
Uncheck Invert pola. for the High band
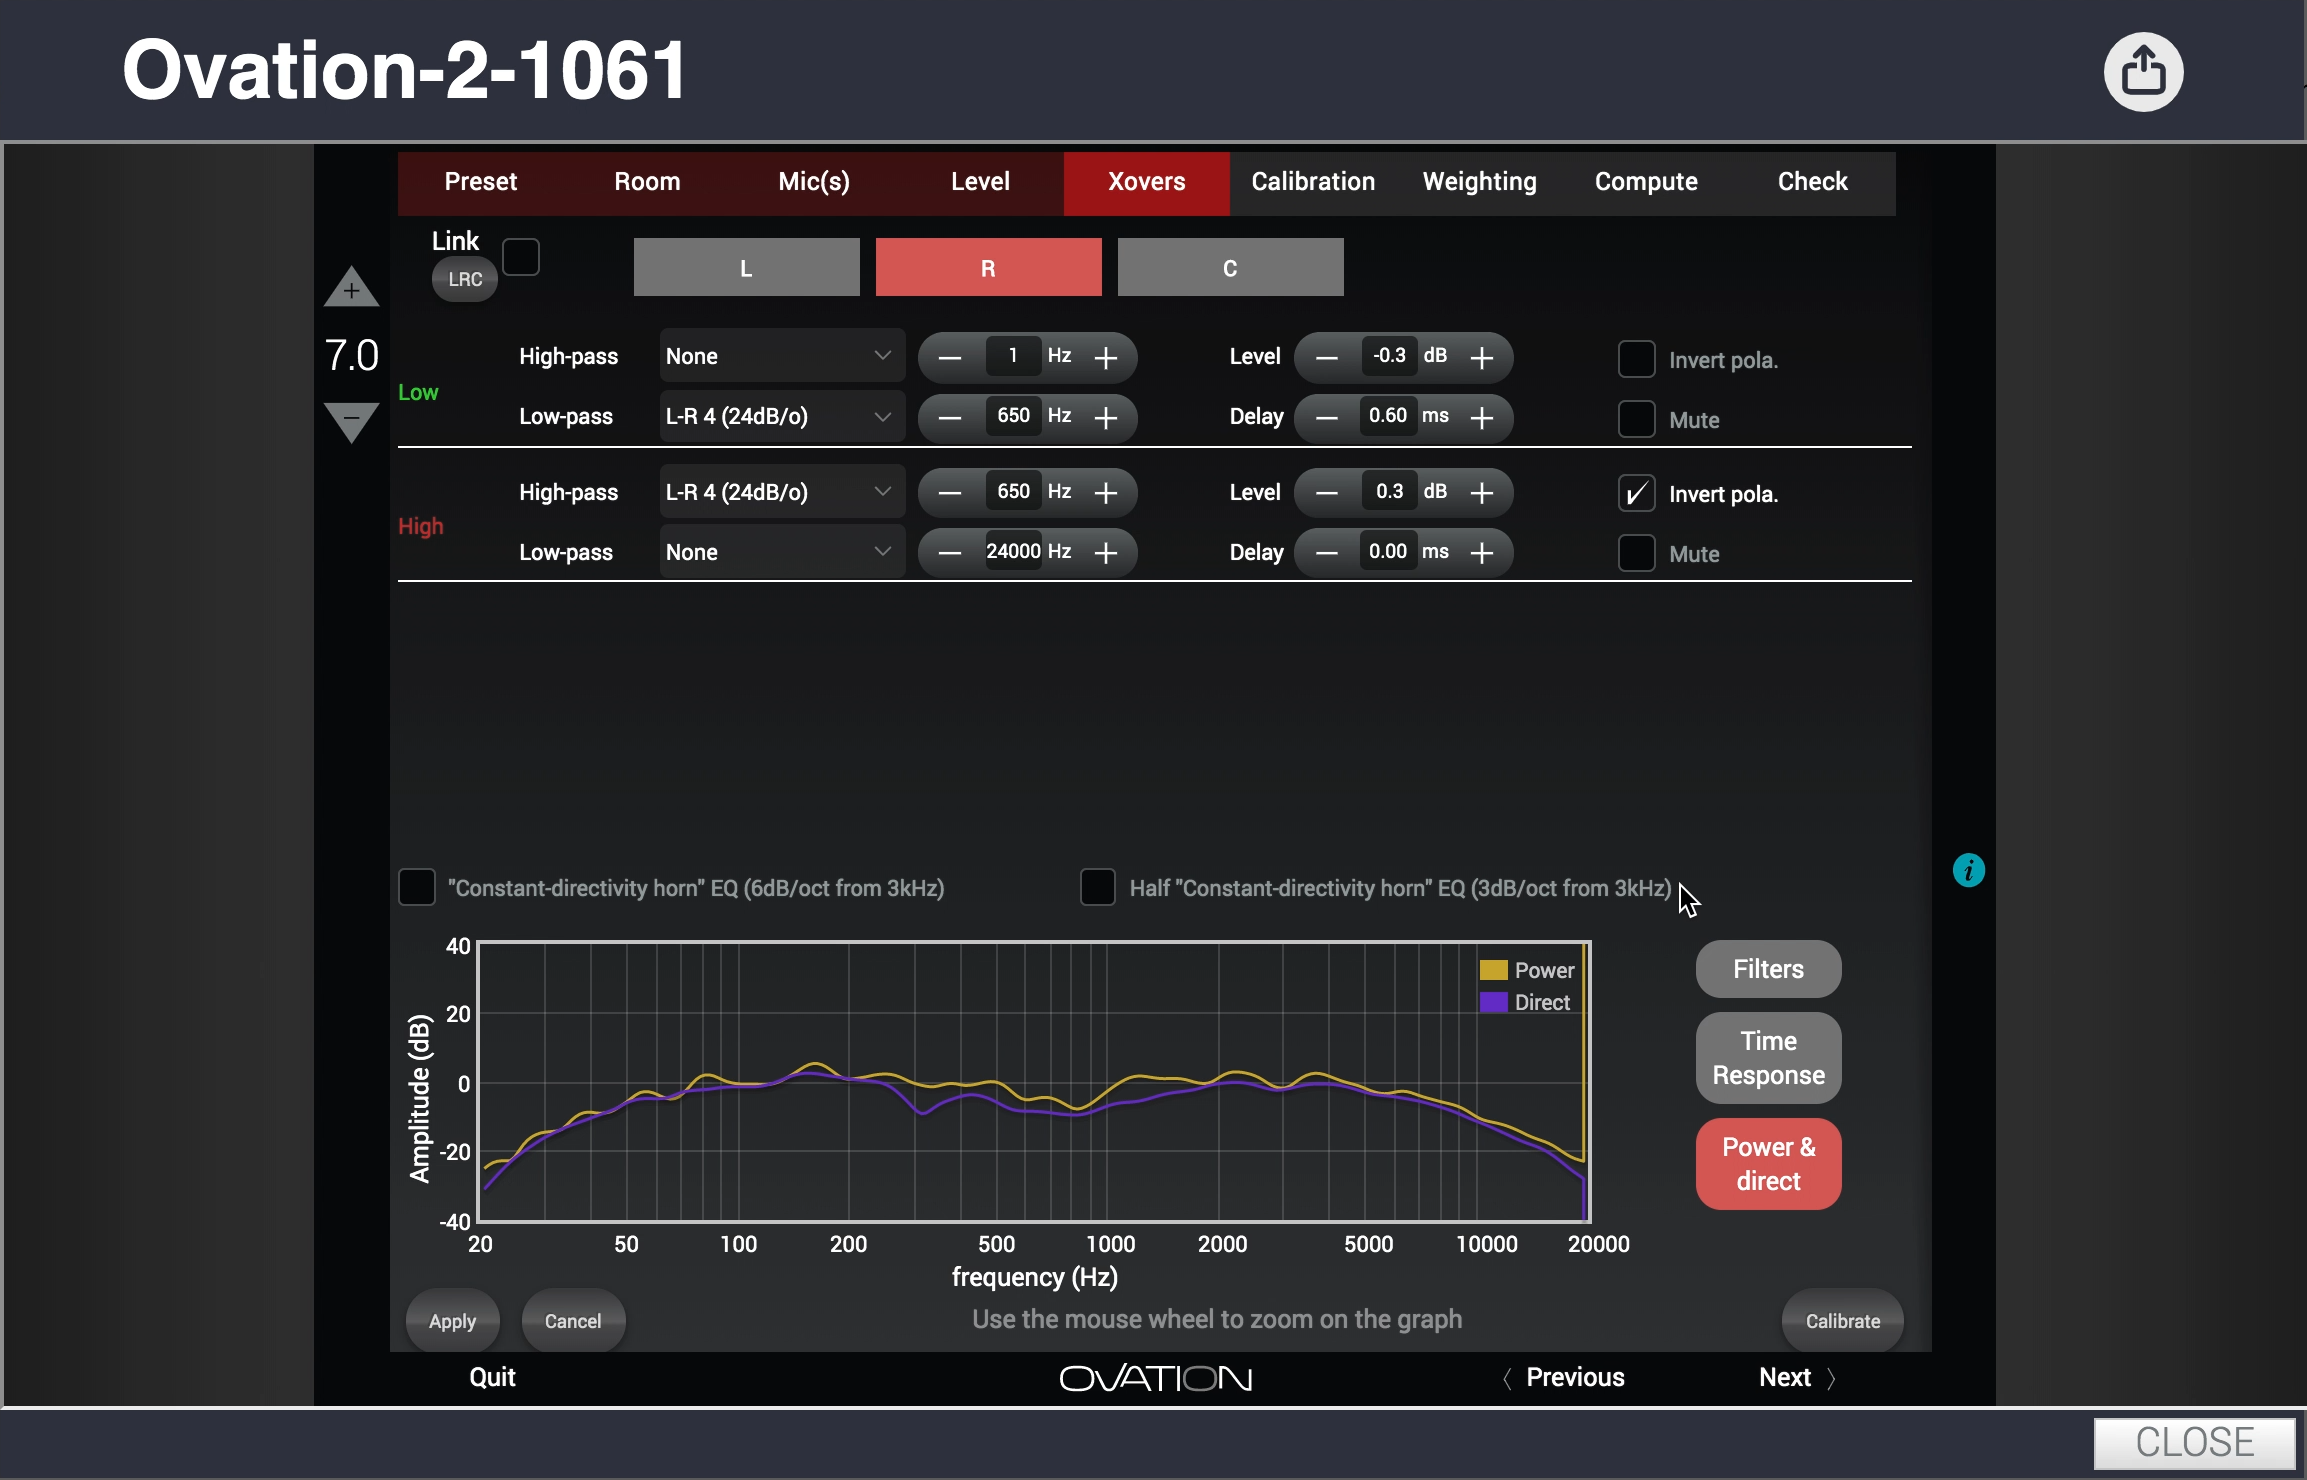(1636, 493)
